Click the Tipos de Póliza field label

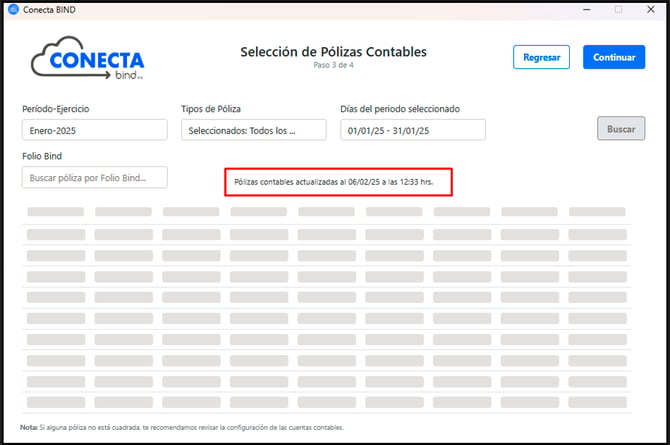pos(211,109)
